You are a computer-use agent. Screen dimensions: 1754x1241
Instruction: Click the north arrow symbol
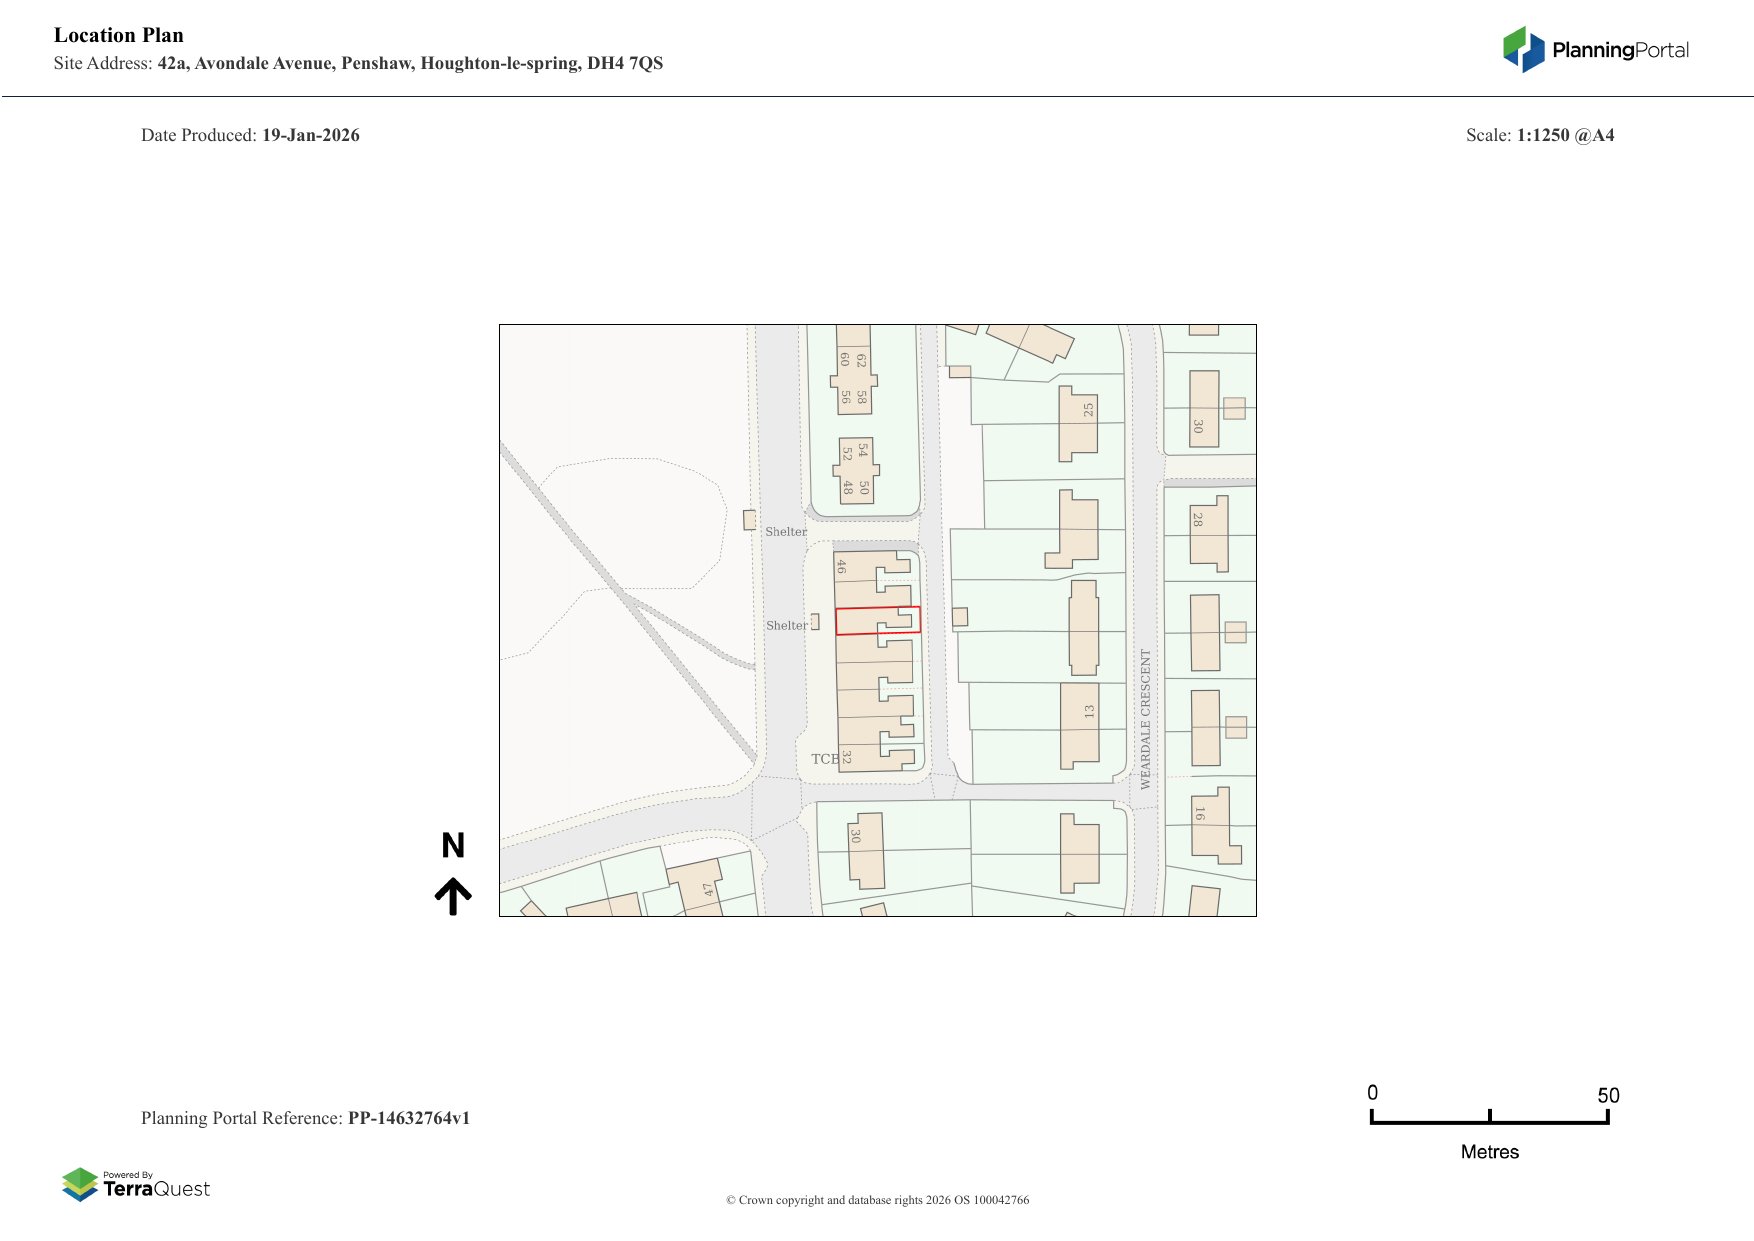(x=453, y=896)
